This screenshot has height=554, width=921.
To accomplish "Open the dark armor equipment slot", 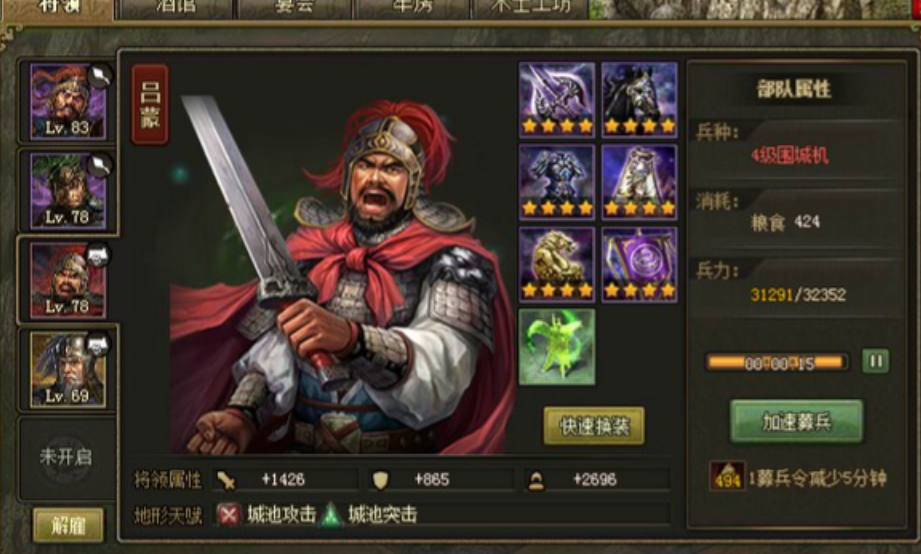I will point(556,182).
